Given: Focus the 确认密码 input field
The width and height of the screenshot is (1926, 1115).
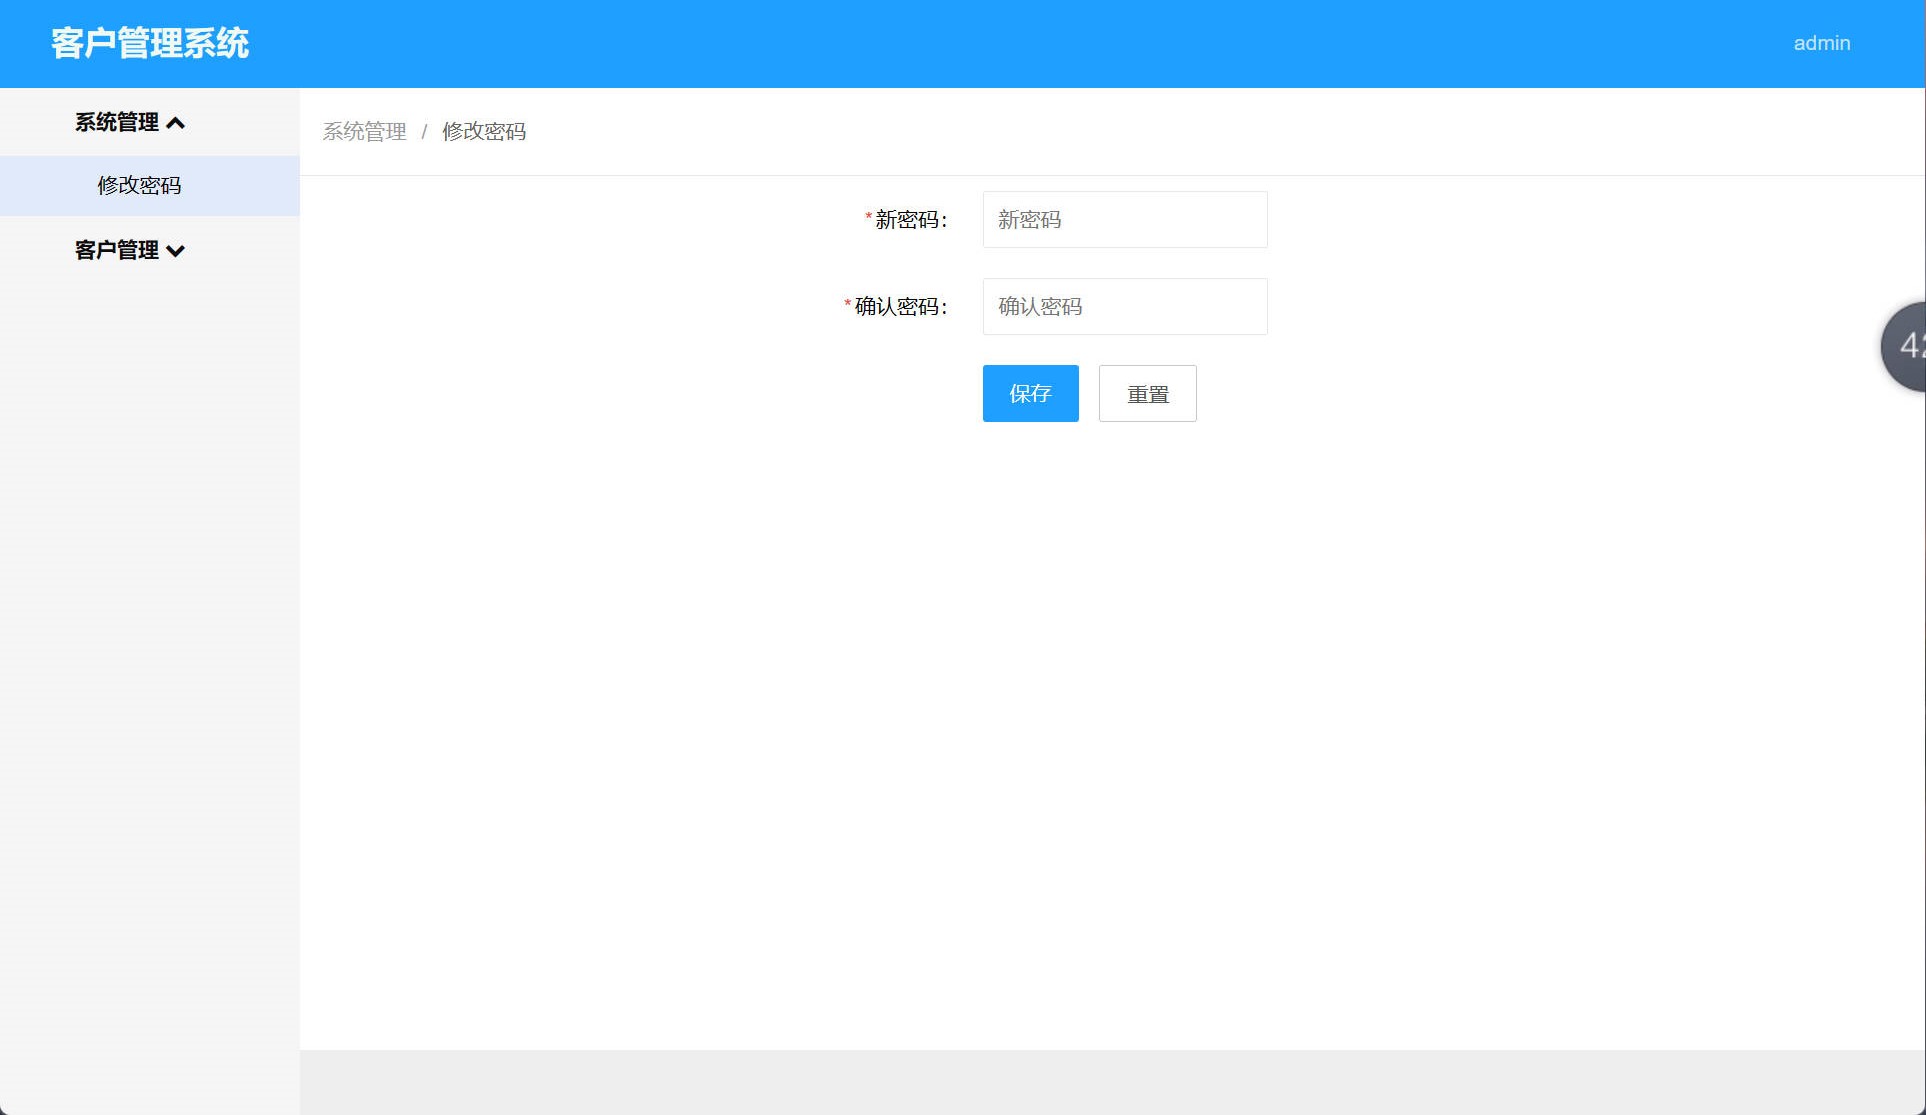Looking at the screenshot, I should click(x=1124, y=306).
